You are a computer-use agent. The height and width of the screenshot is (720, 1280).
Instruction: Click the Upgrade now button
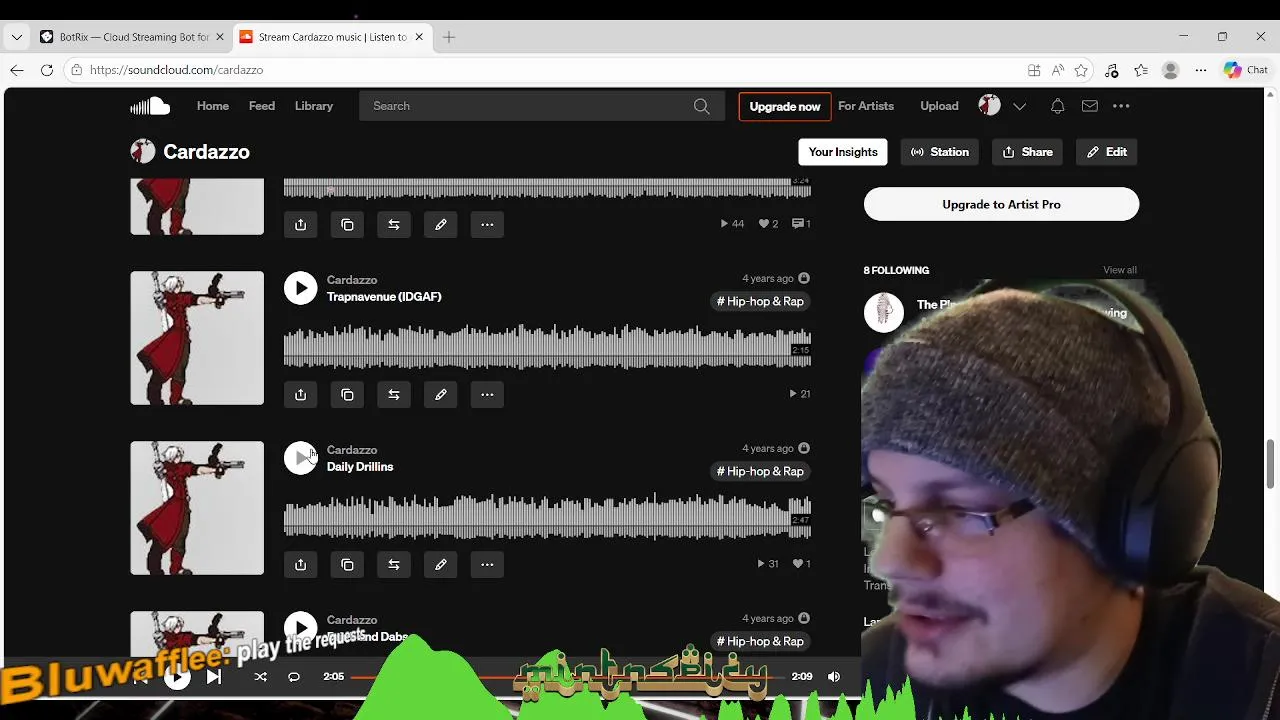(x=785, y=106)
